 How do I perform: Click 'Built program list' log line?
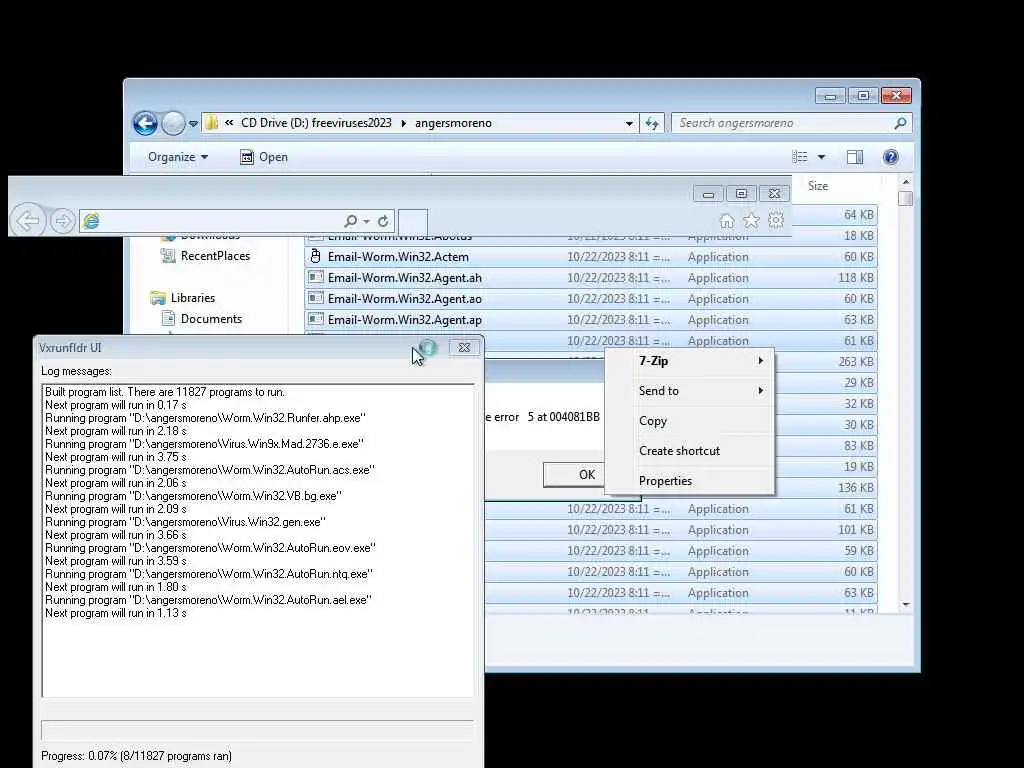[165, 392]
